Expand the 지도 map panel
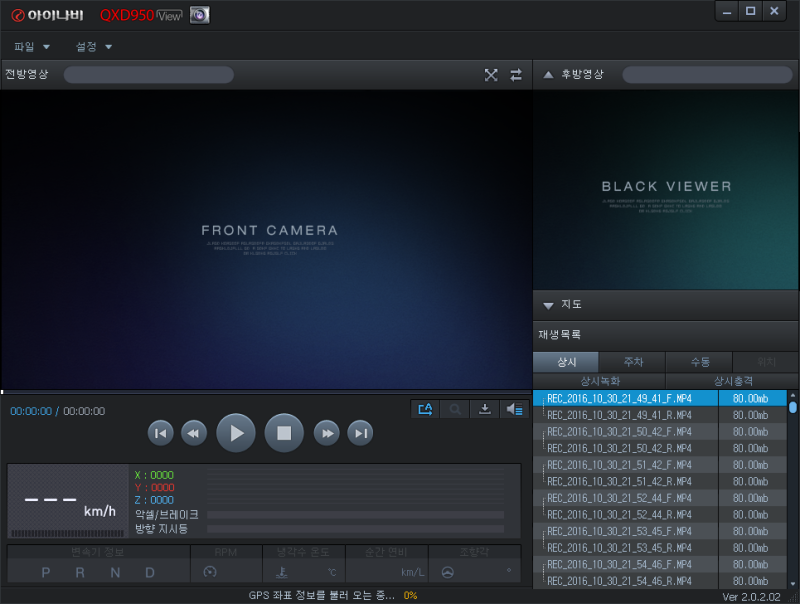Image resolution: width=800 pixels, height=604 pixels. (x=548, y=305)
